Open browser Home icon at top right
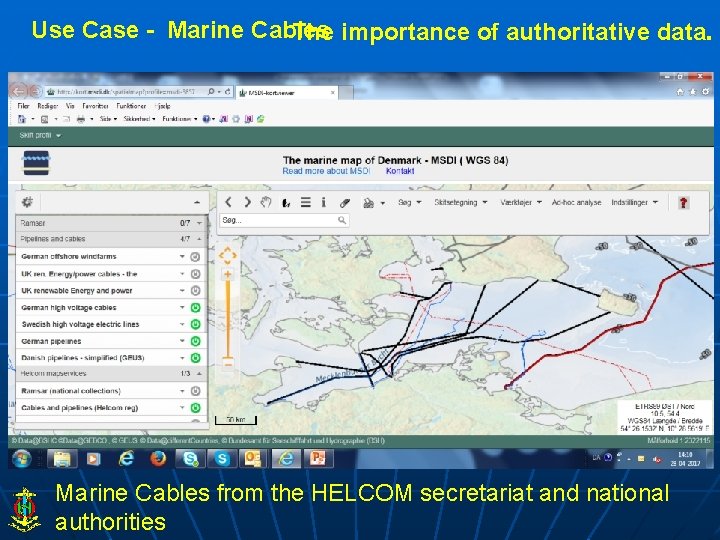720x540 pixels. pos(680,92)
